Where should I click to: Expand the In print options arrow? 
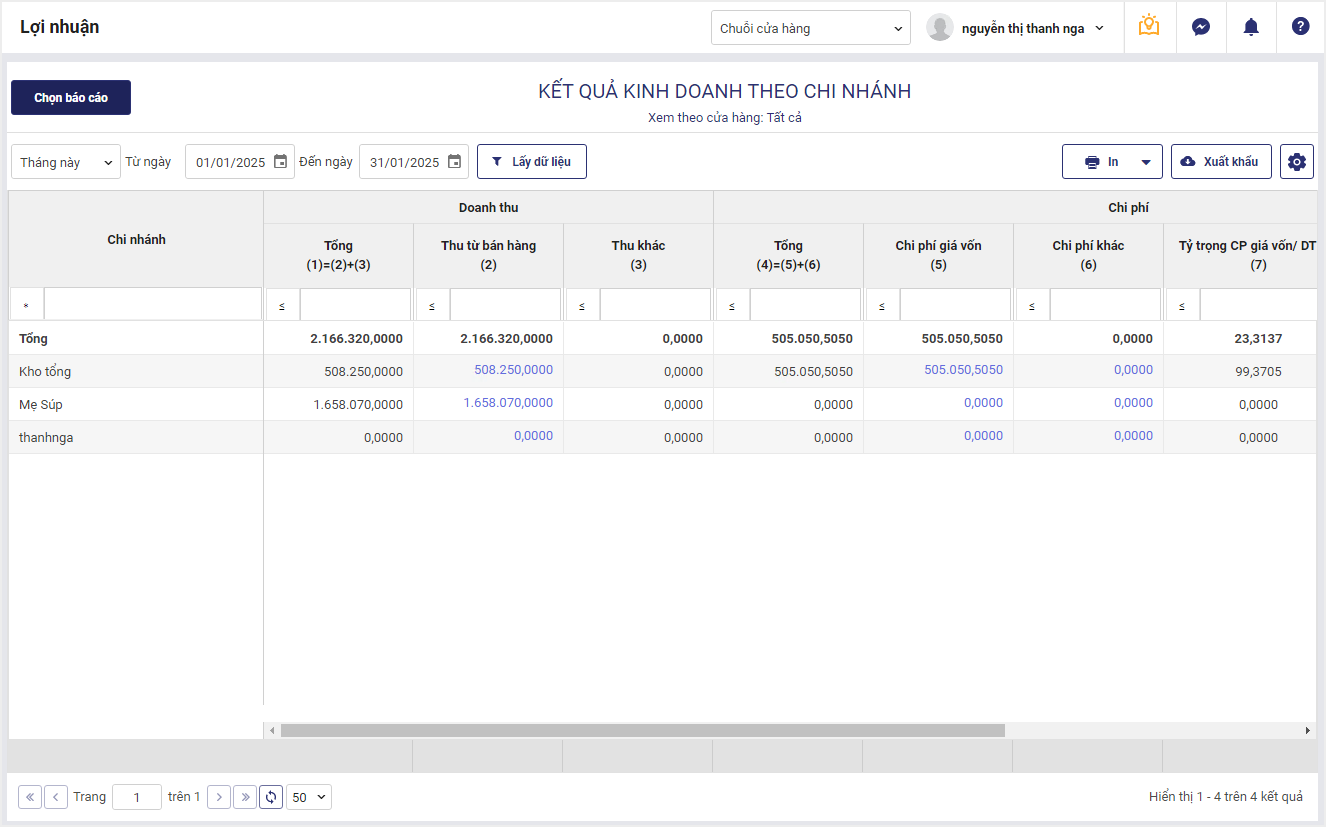click(1146, 162)
